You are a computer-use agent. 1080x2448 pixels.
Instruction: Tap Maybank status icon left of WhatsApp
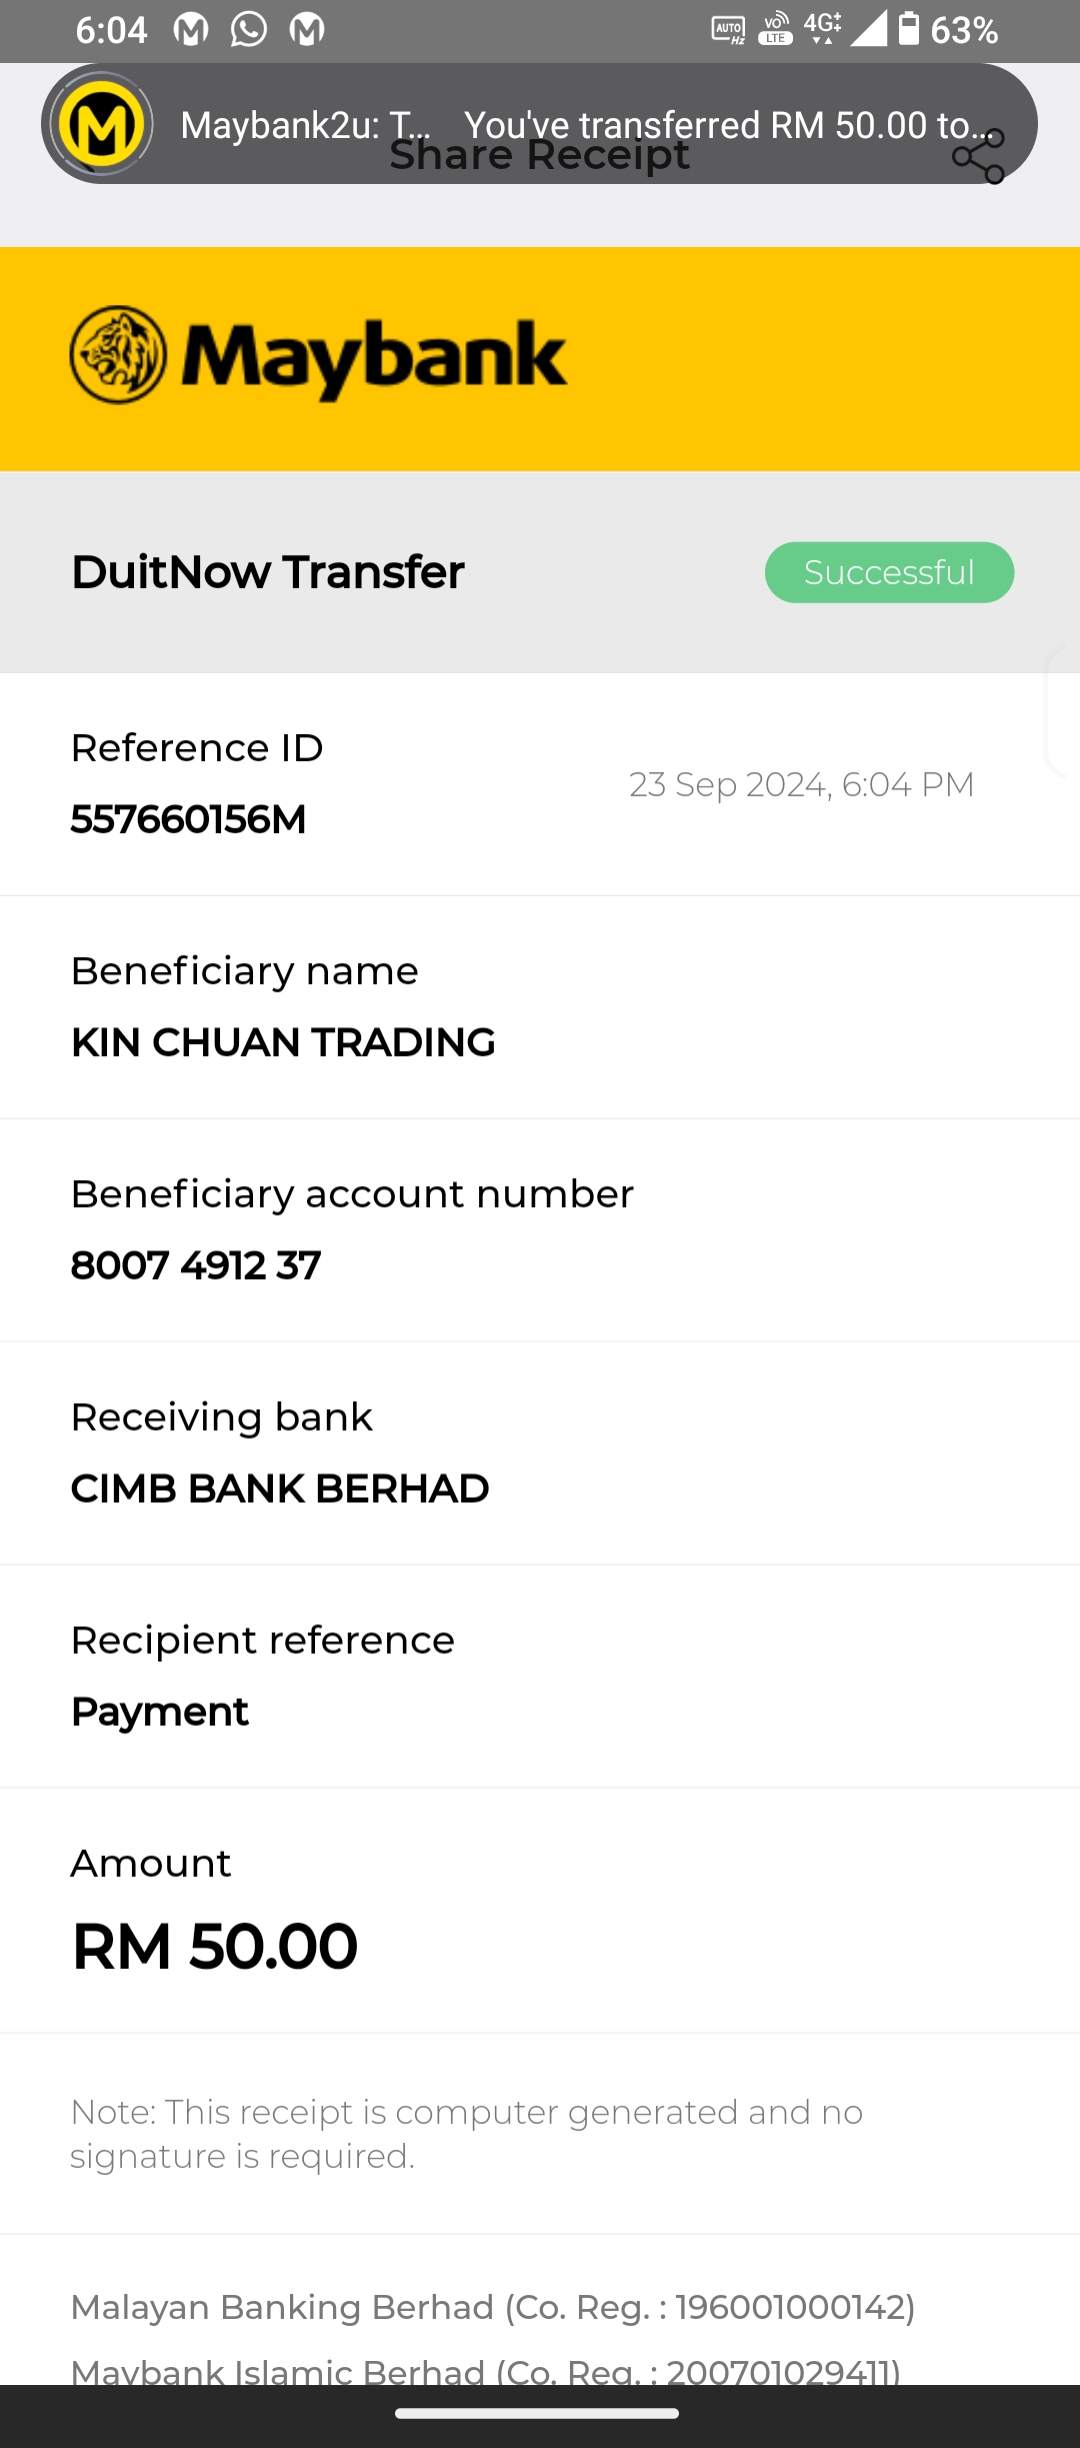[x=191, y=30]
